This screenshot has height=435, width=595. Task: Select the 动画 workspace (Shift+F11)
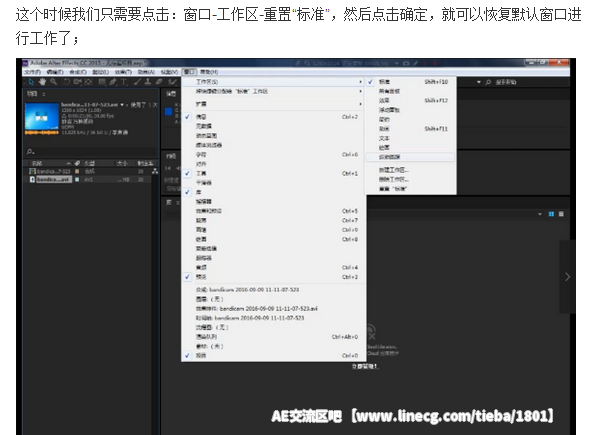tap(411, 129)
